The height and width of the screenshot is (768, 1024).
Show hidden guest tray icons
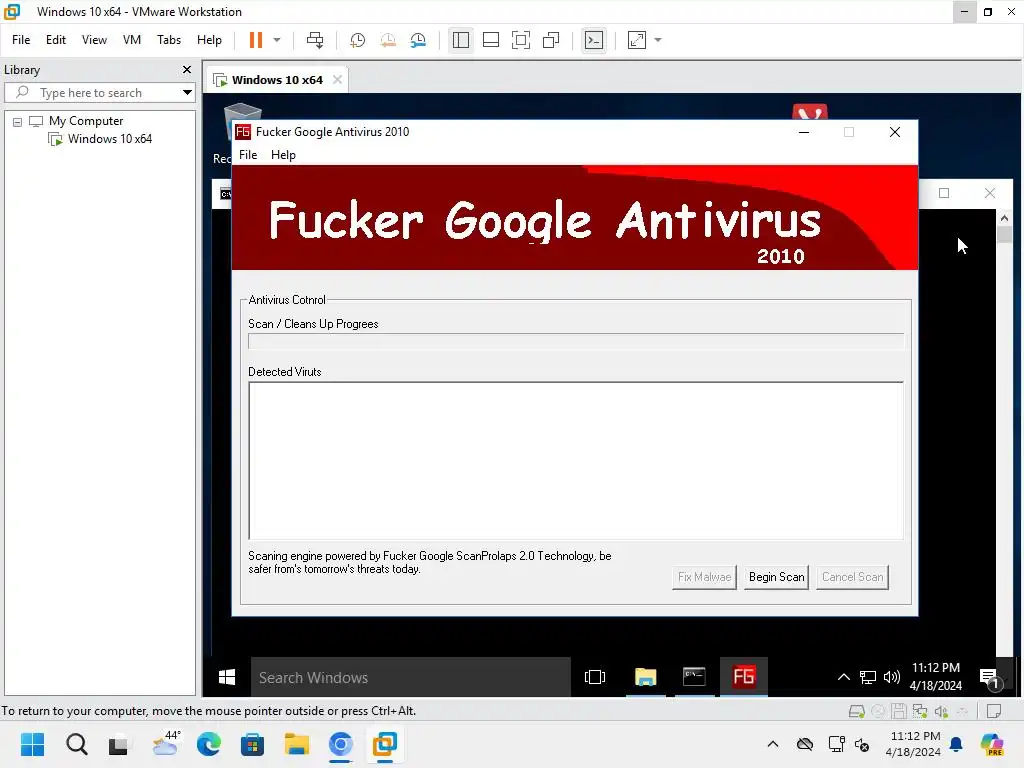(x=844, y=677)
